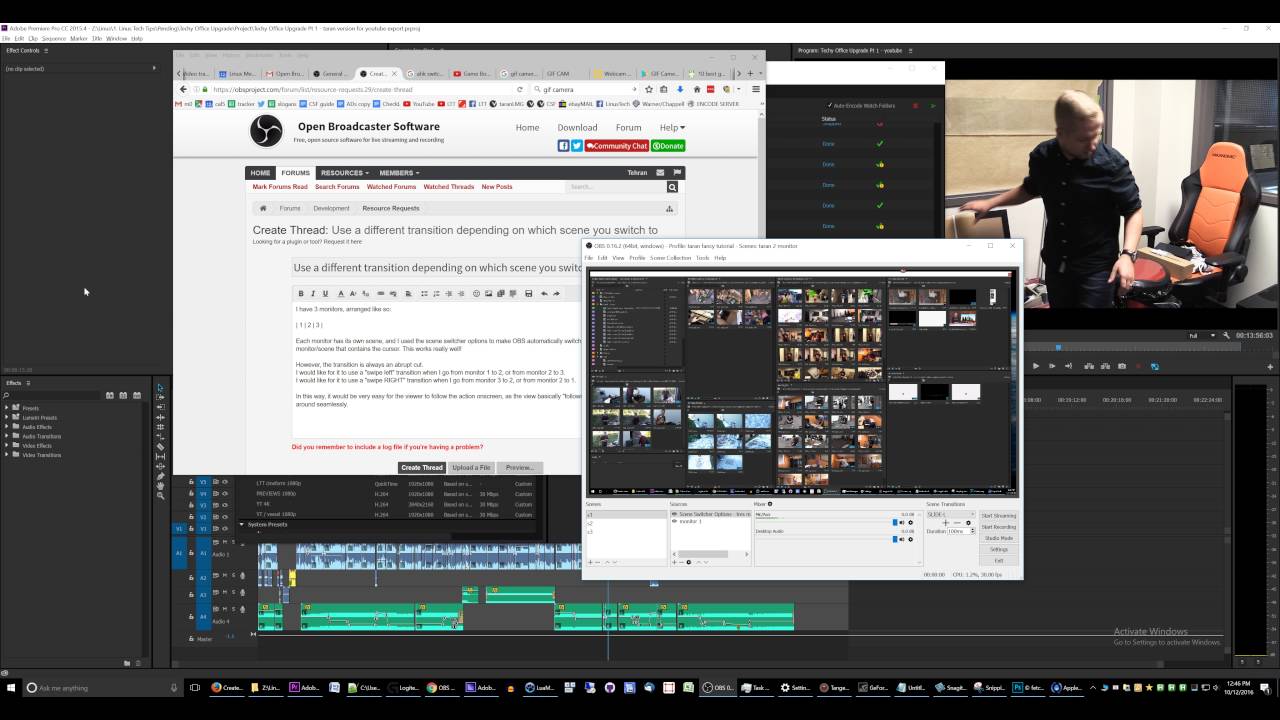Open OBS transition properties gear

[969, 523]
